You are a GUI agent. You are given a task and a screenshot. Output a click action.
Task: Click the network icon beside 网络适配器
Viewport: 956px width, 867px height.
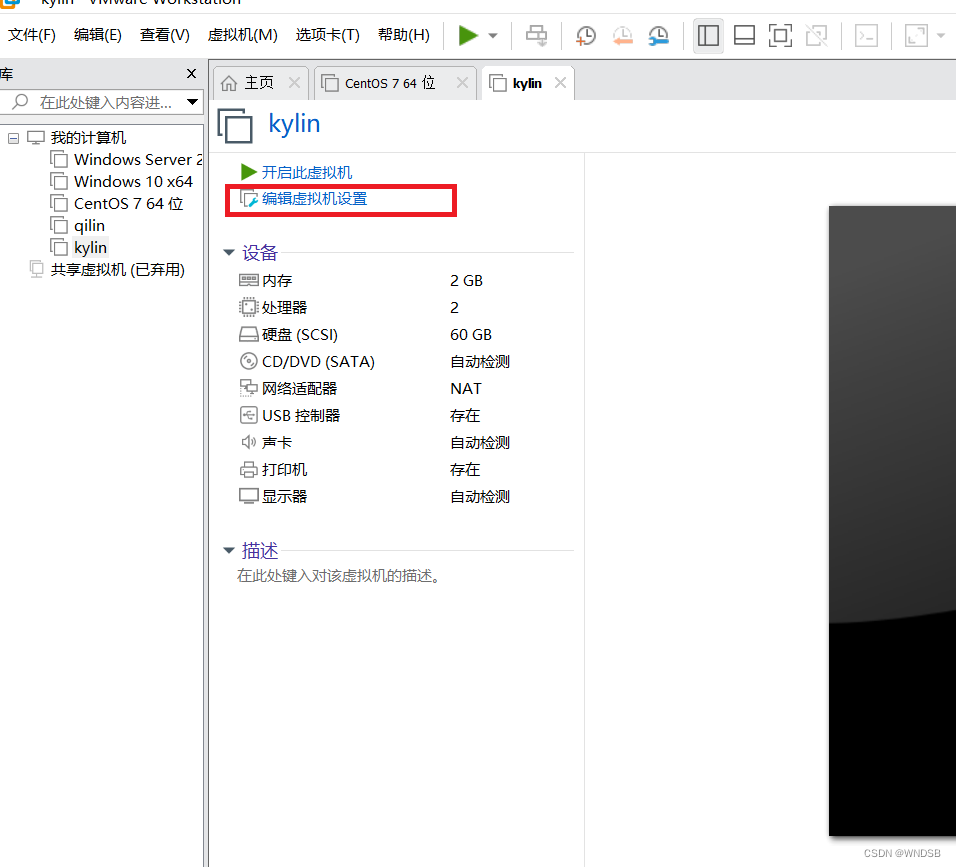click(249, 388)
